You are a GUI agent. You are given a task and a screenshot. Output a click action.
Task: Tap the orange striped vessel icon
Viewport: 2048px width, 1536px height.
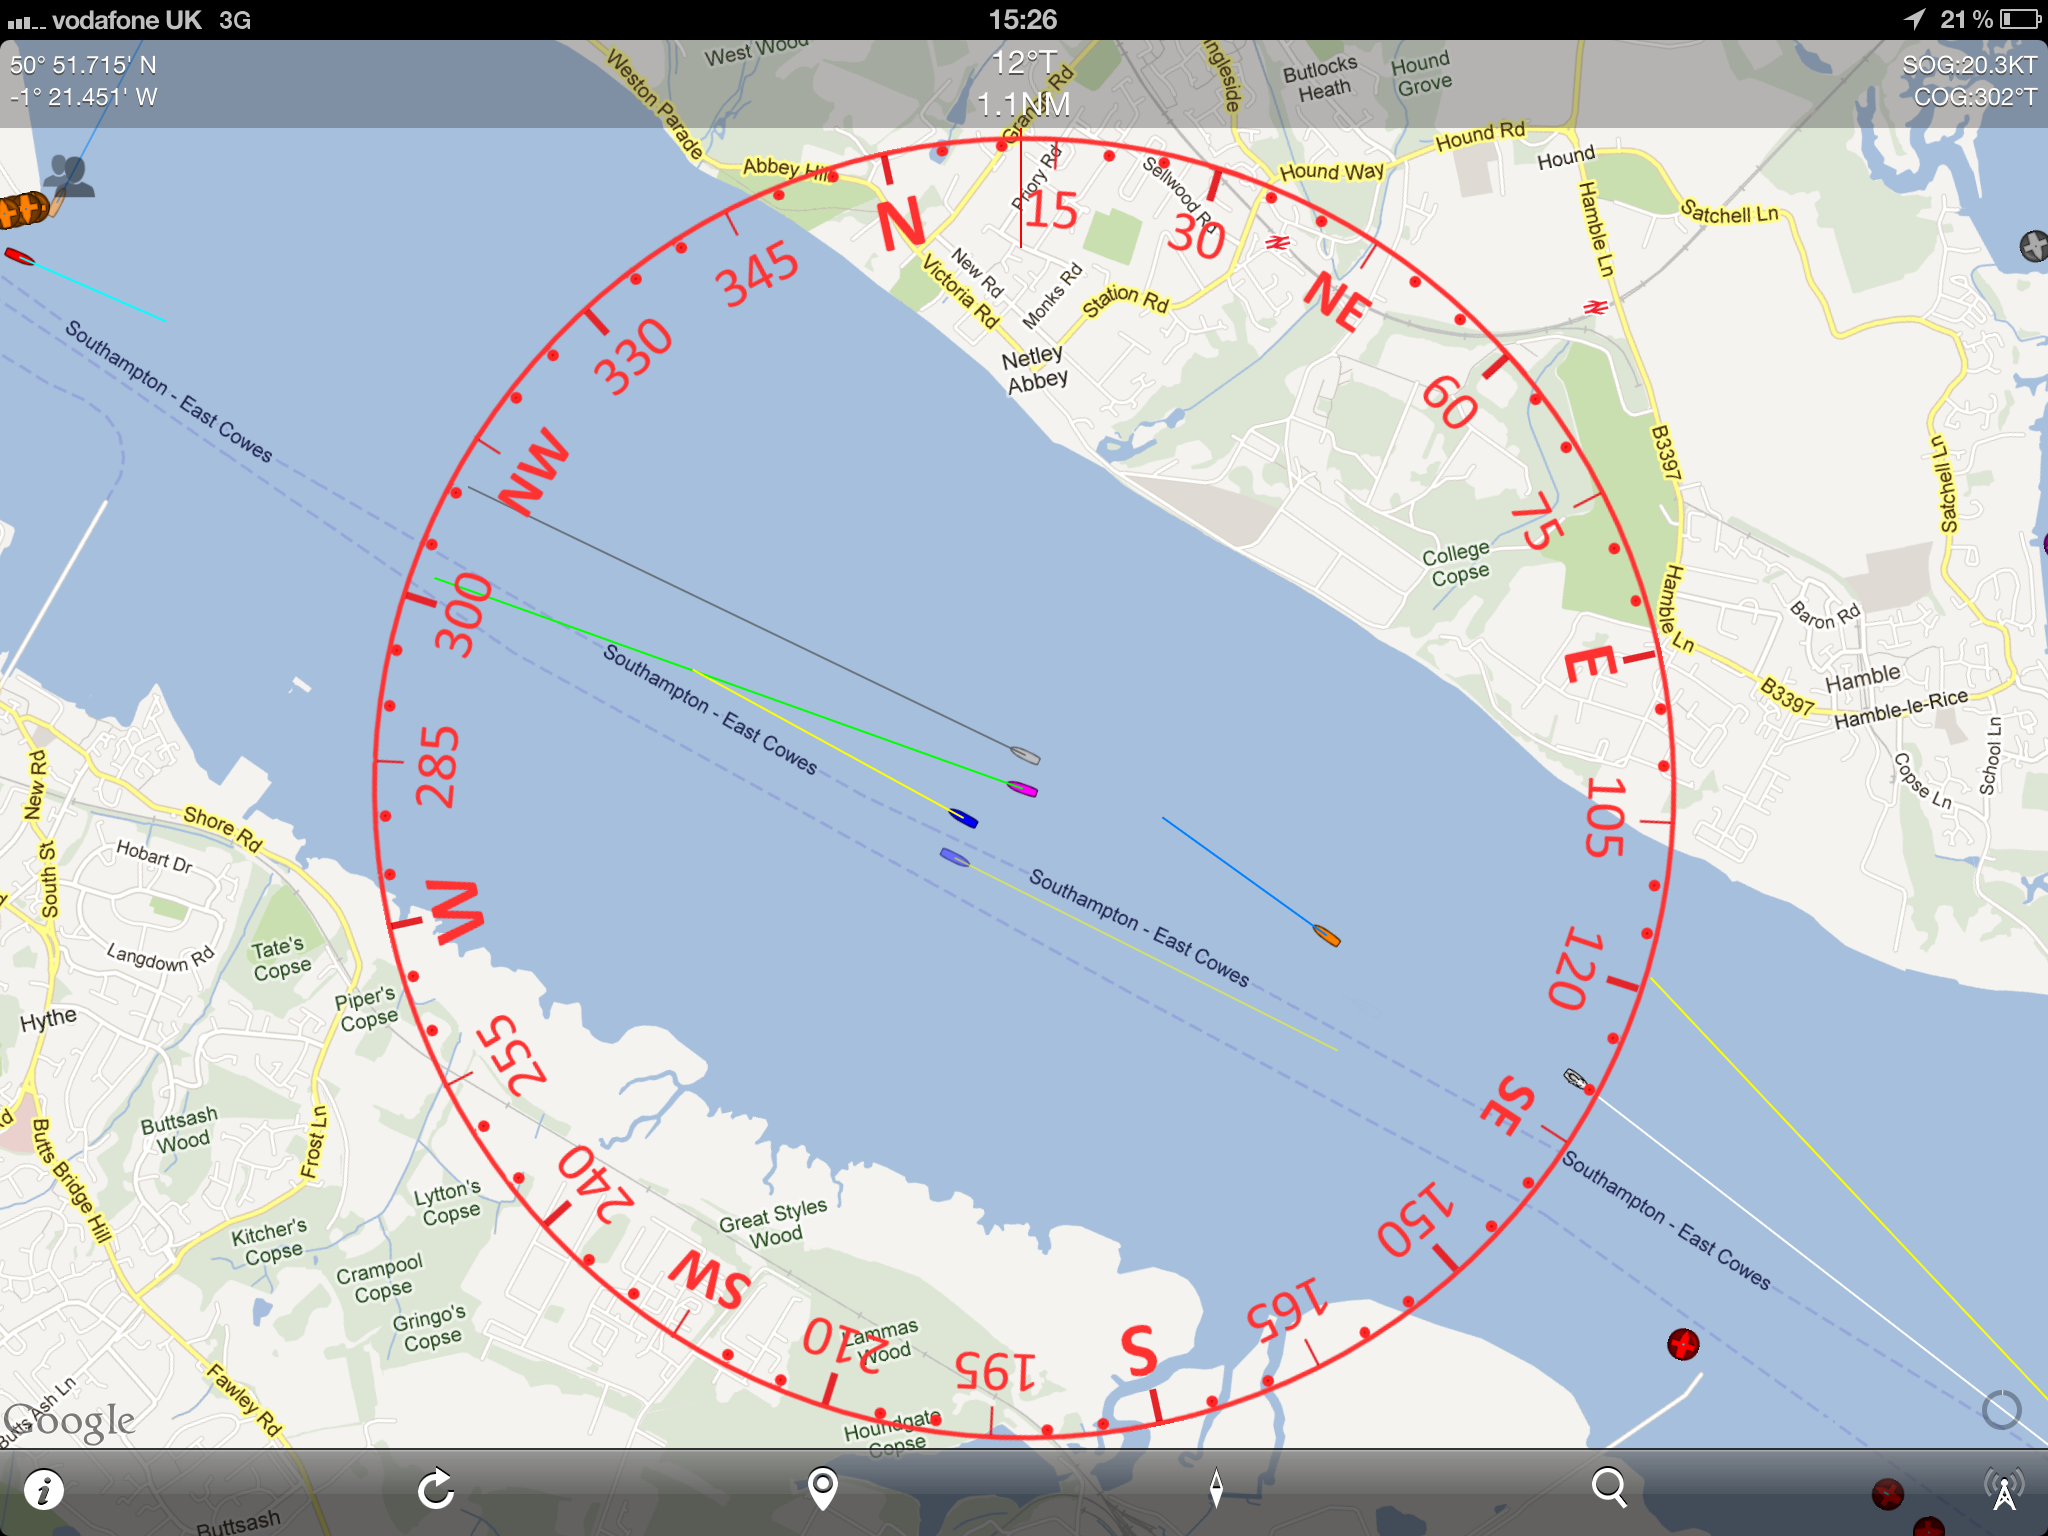(24, 209)
